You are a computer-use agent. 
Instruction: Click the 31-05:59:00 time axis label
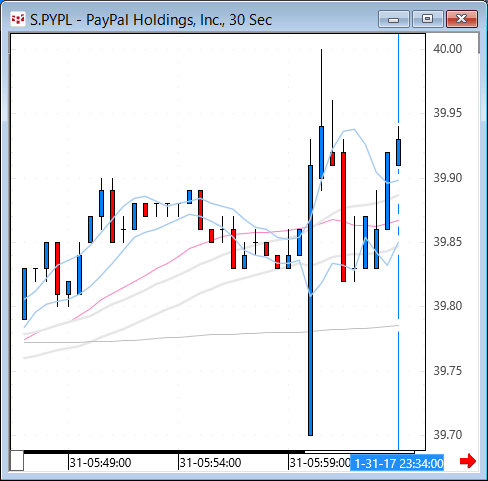coord(320,463)
